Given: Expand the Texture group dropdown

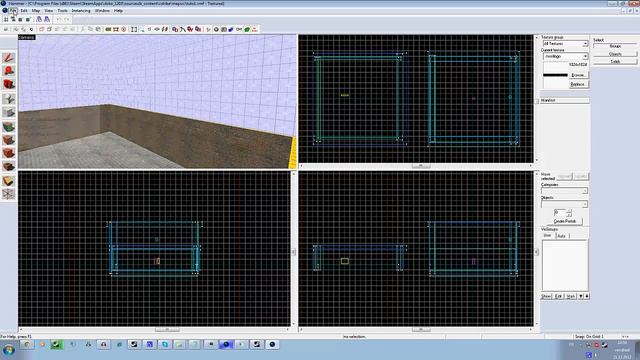Looking at the screenshot, I should [585, 44].
